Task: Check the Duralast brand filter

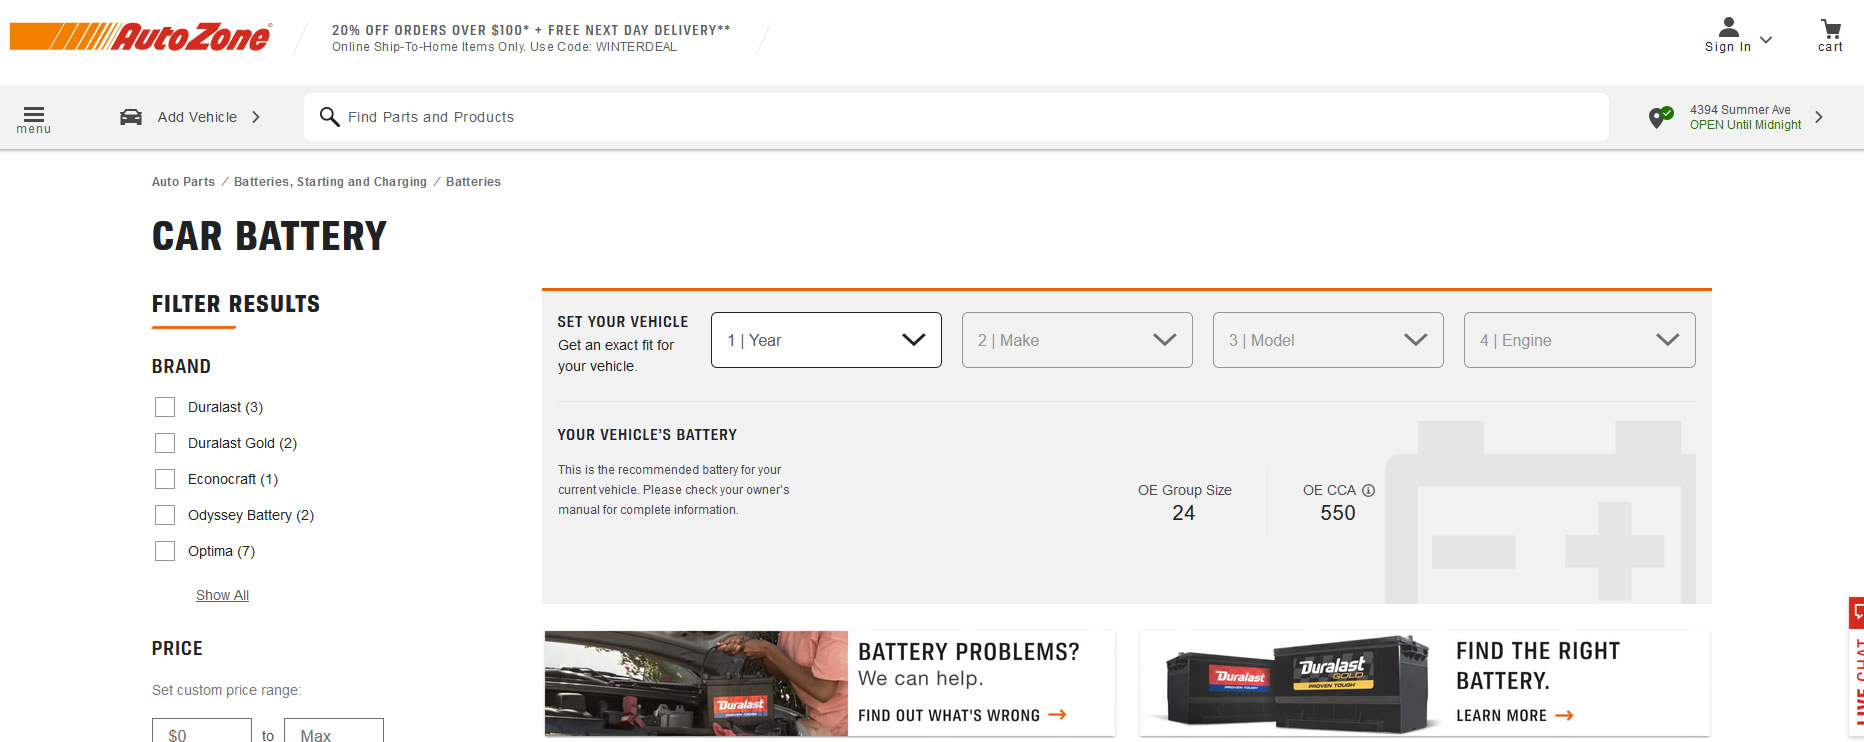Action: pos(165,407)
